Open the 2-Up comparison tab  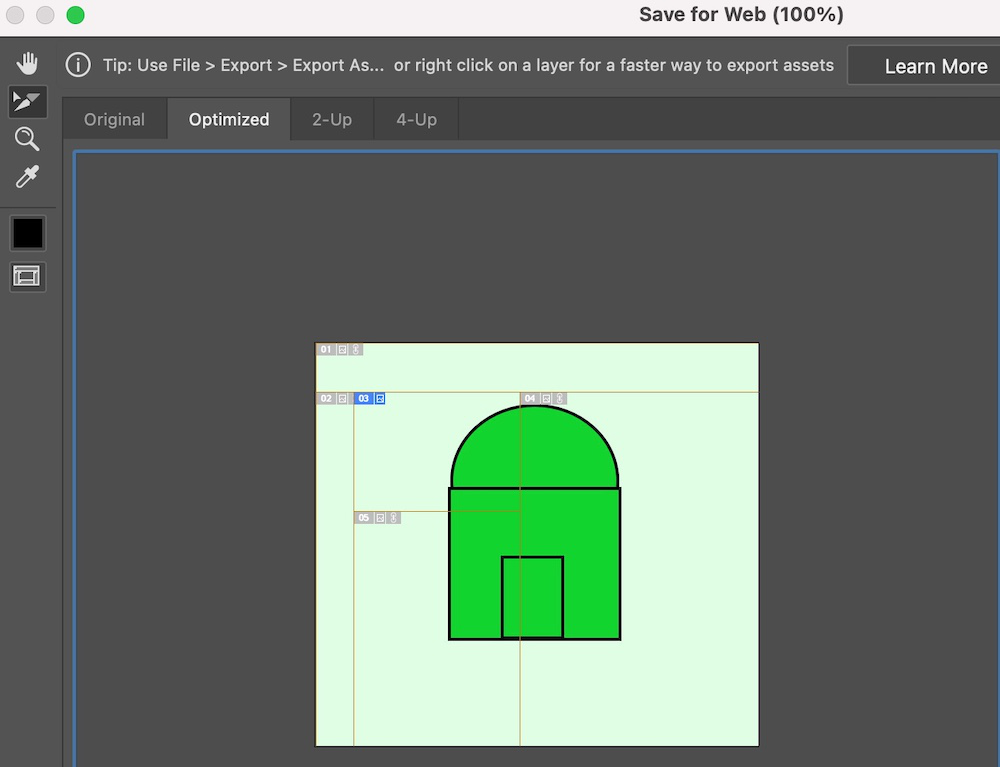(x=332, y=119)
